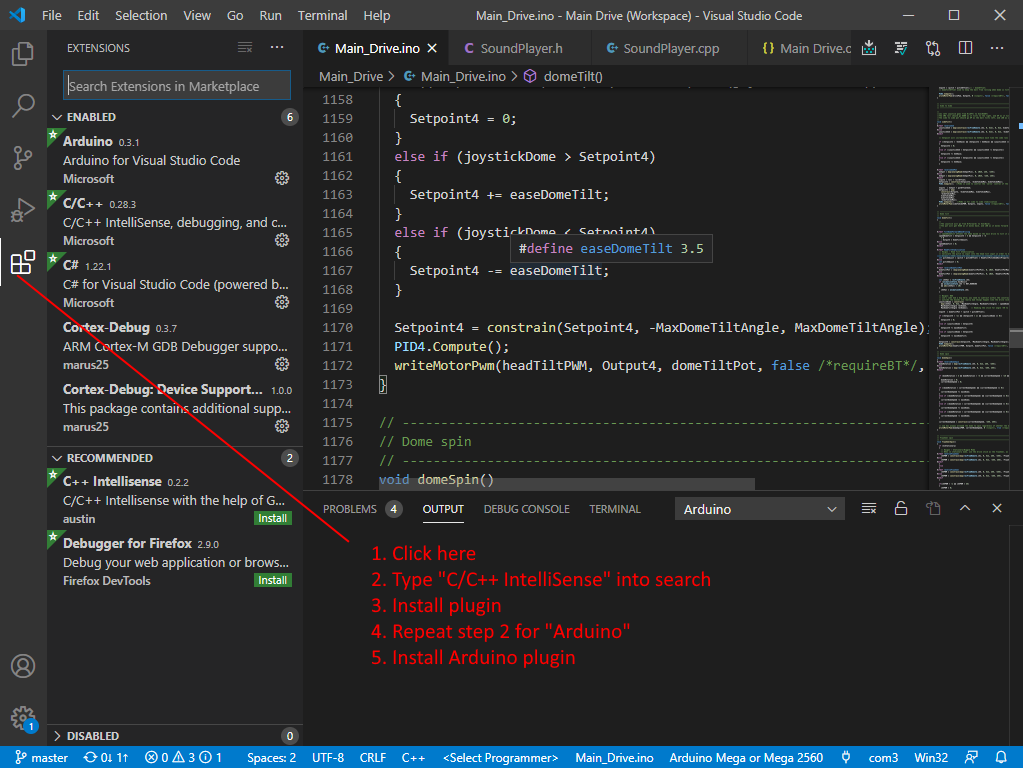The image size is (1023, 768).
Task: Open settings gear for Arduino extension
Action: 282,178
